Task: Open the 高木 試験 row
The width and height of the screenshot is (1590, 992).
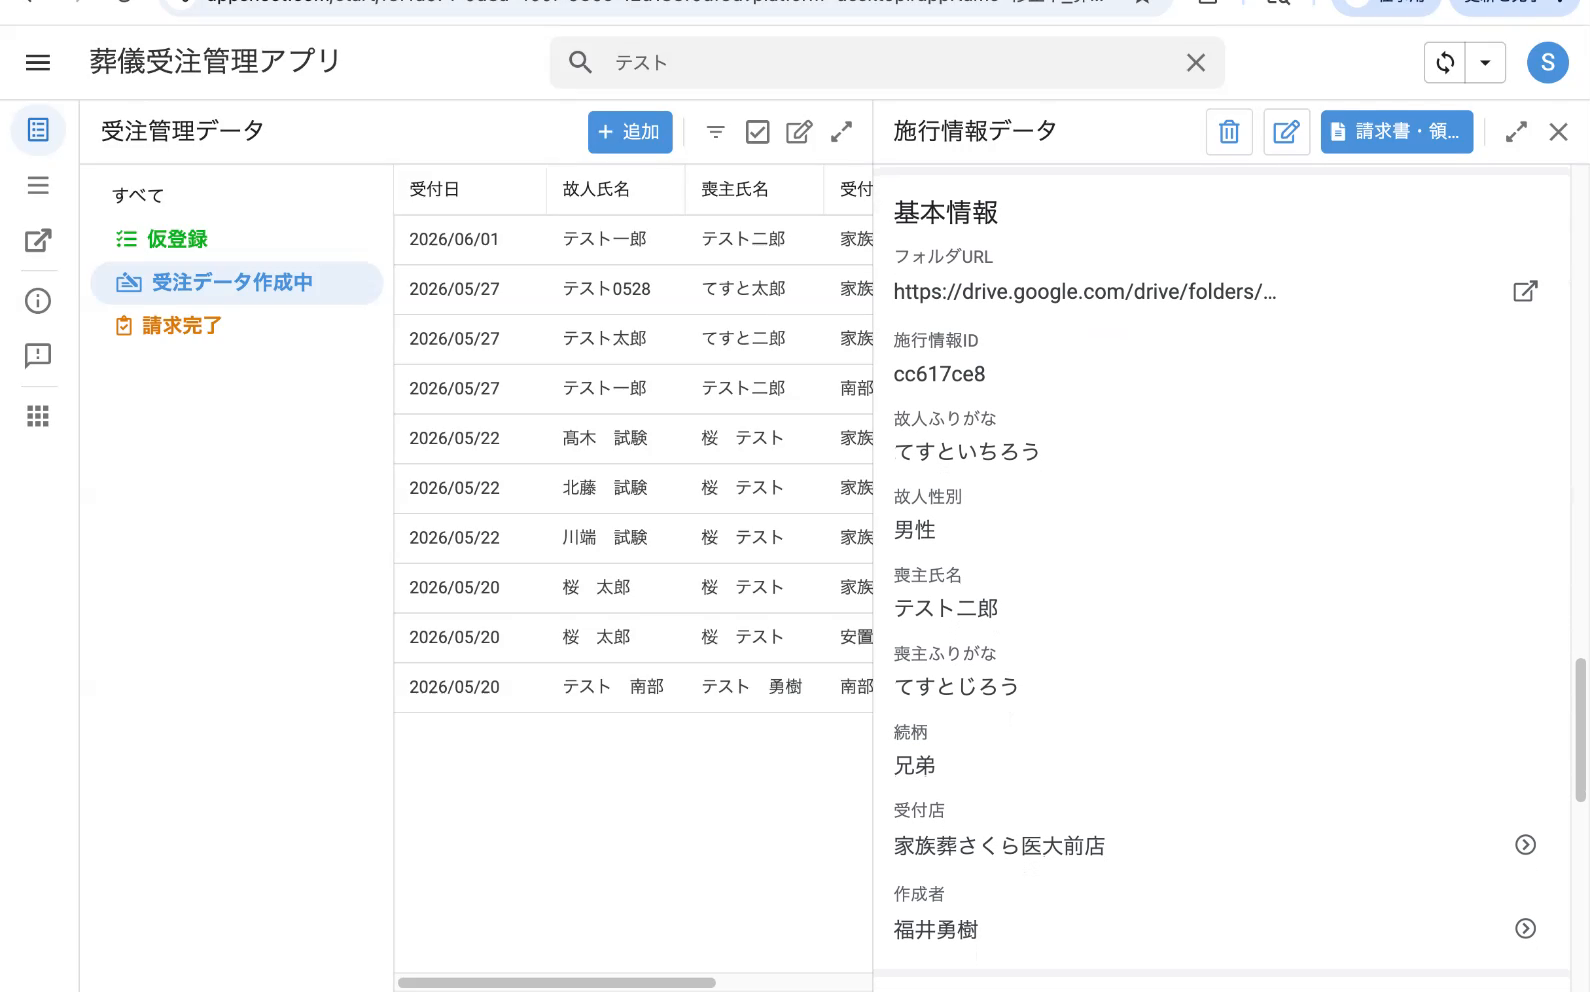Action: coord(633,438)
